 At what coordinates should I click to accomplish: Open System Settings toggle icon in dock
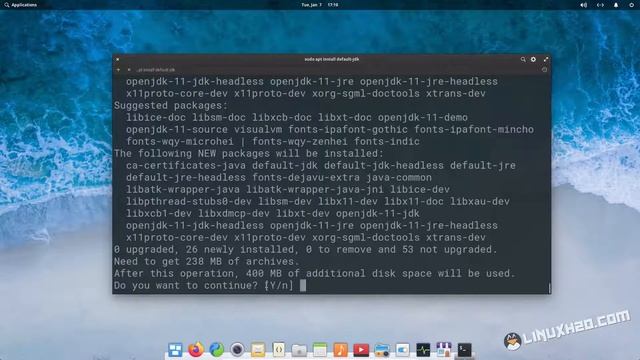(402, 350)
